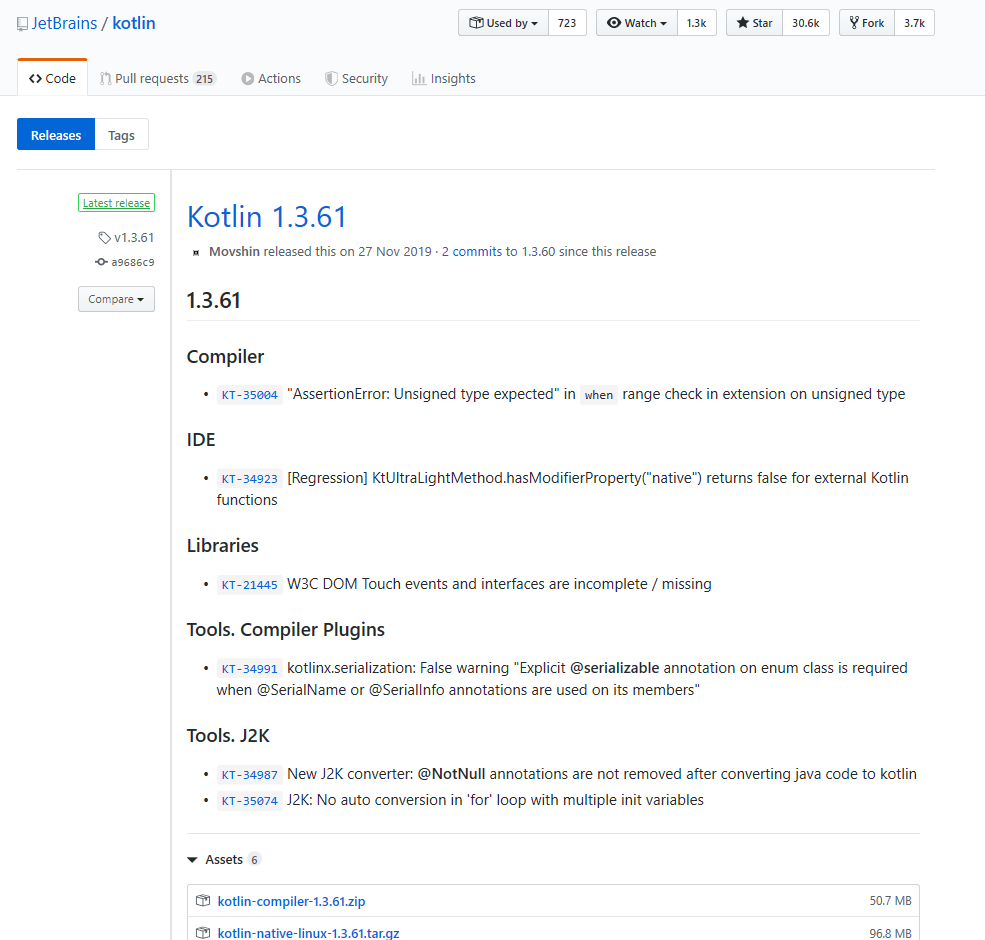The width and height of the screenshot is (985, 940).
Task: Download kotlin-native-linux-1.3.61.tar.gz
Action: (308, 933)
